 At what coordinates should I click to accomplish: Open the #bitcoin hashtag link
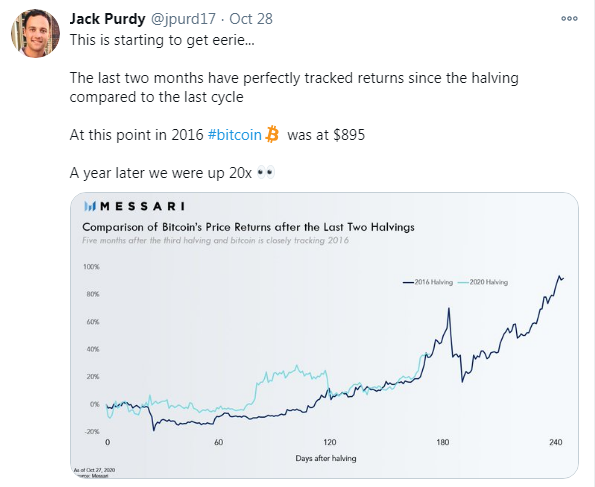[235, 135]
